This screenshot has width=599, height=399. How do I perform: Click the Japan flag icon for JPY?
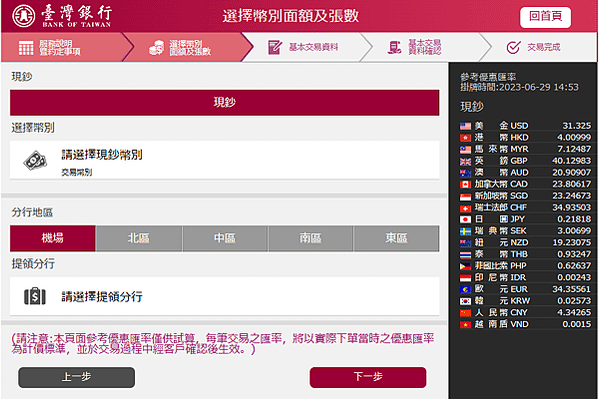tap(465, 219)
